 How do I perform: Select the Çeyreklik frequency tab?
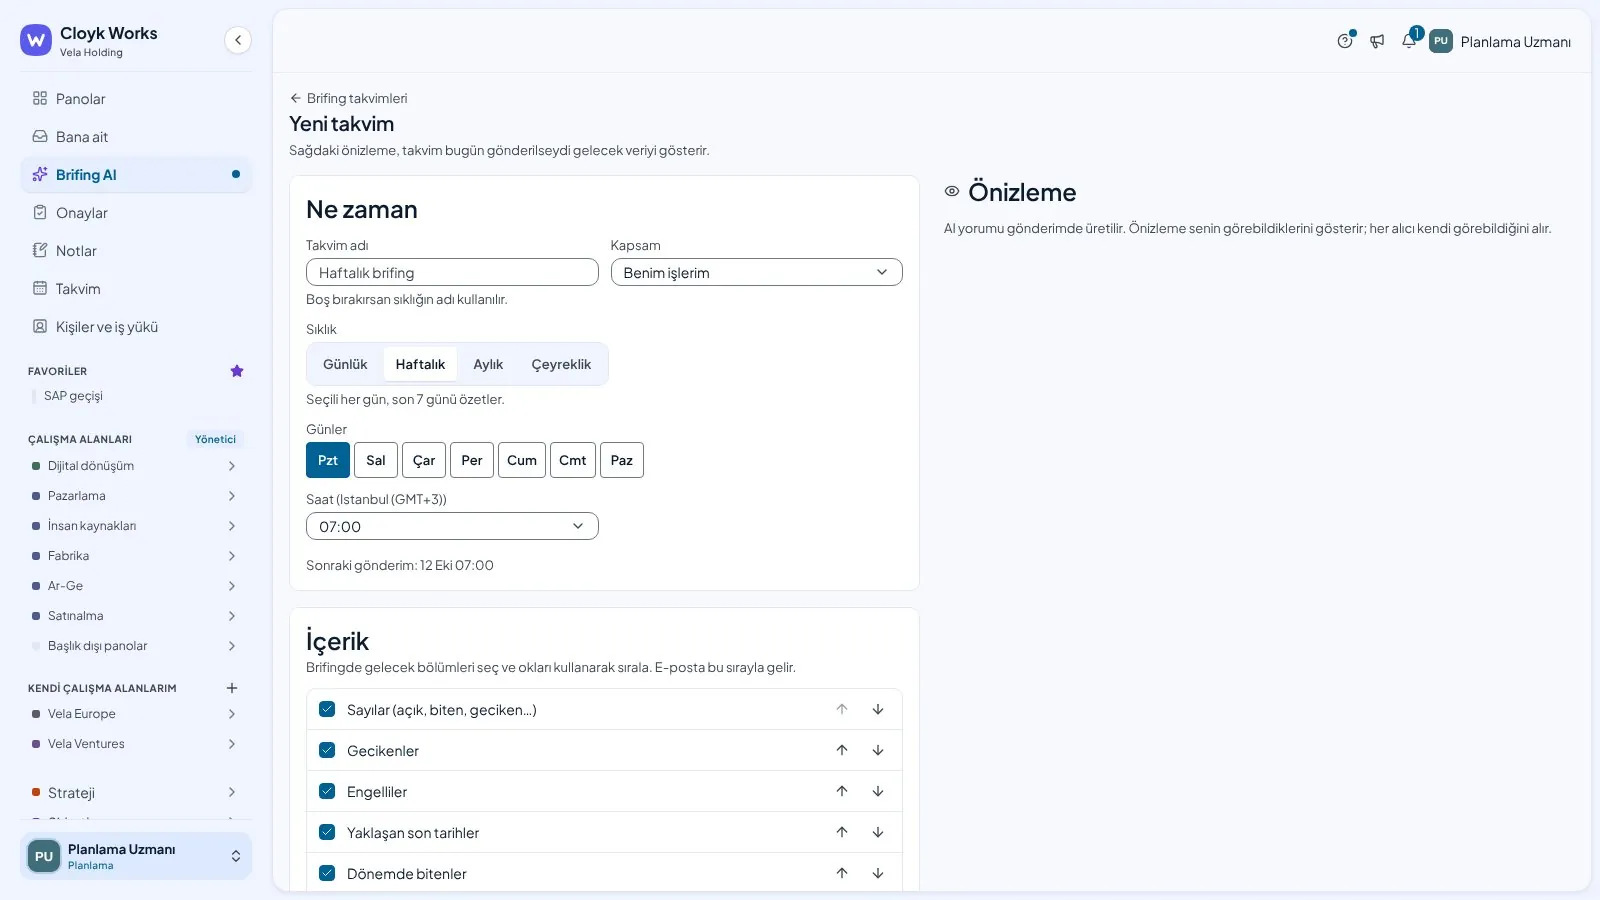point(561,364)
